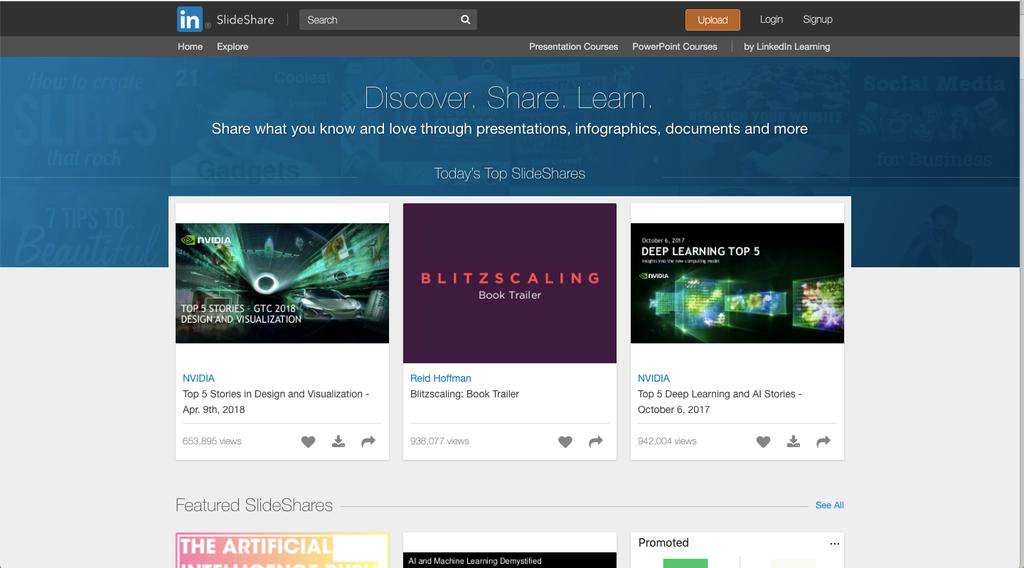The image size is (1024, 568).
Task: Click the search magnifier icon
Action: [465, 20]
